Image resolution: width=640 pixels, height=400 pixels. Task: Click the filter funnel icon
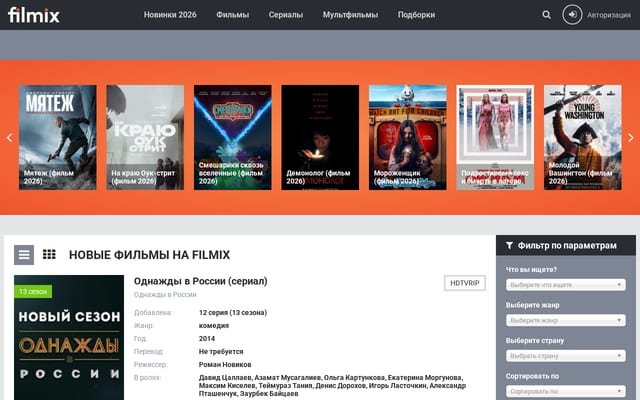[509, 245]
